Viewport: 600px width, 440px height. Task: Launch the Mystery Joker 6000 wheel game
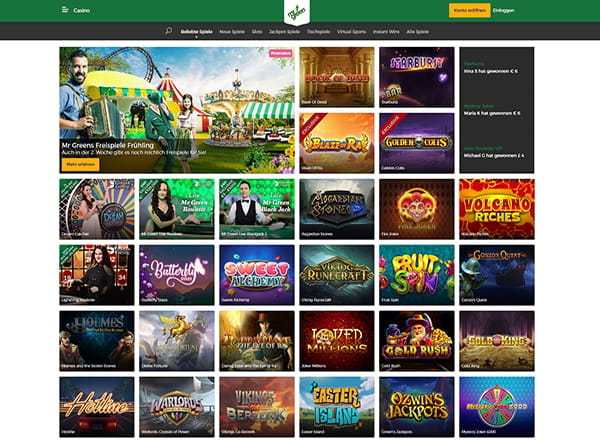tap(497, 407)
